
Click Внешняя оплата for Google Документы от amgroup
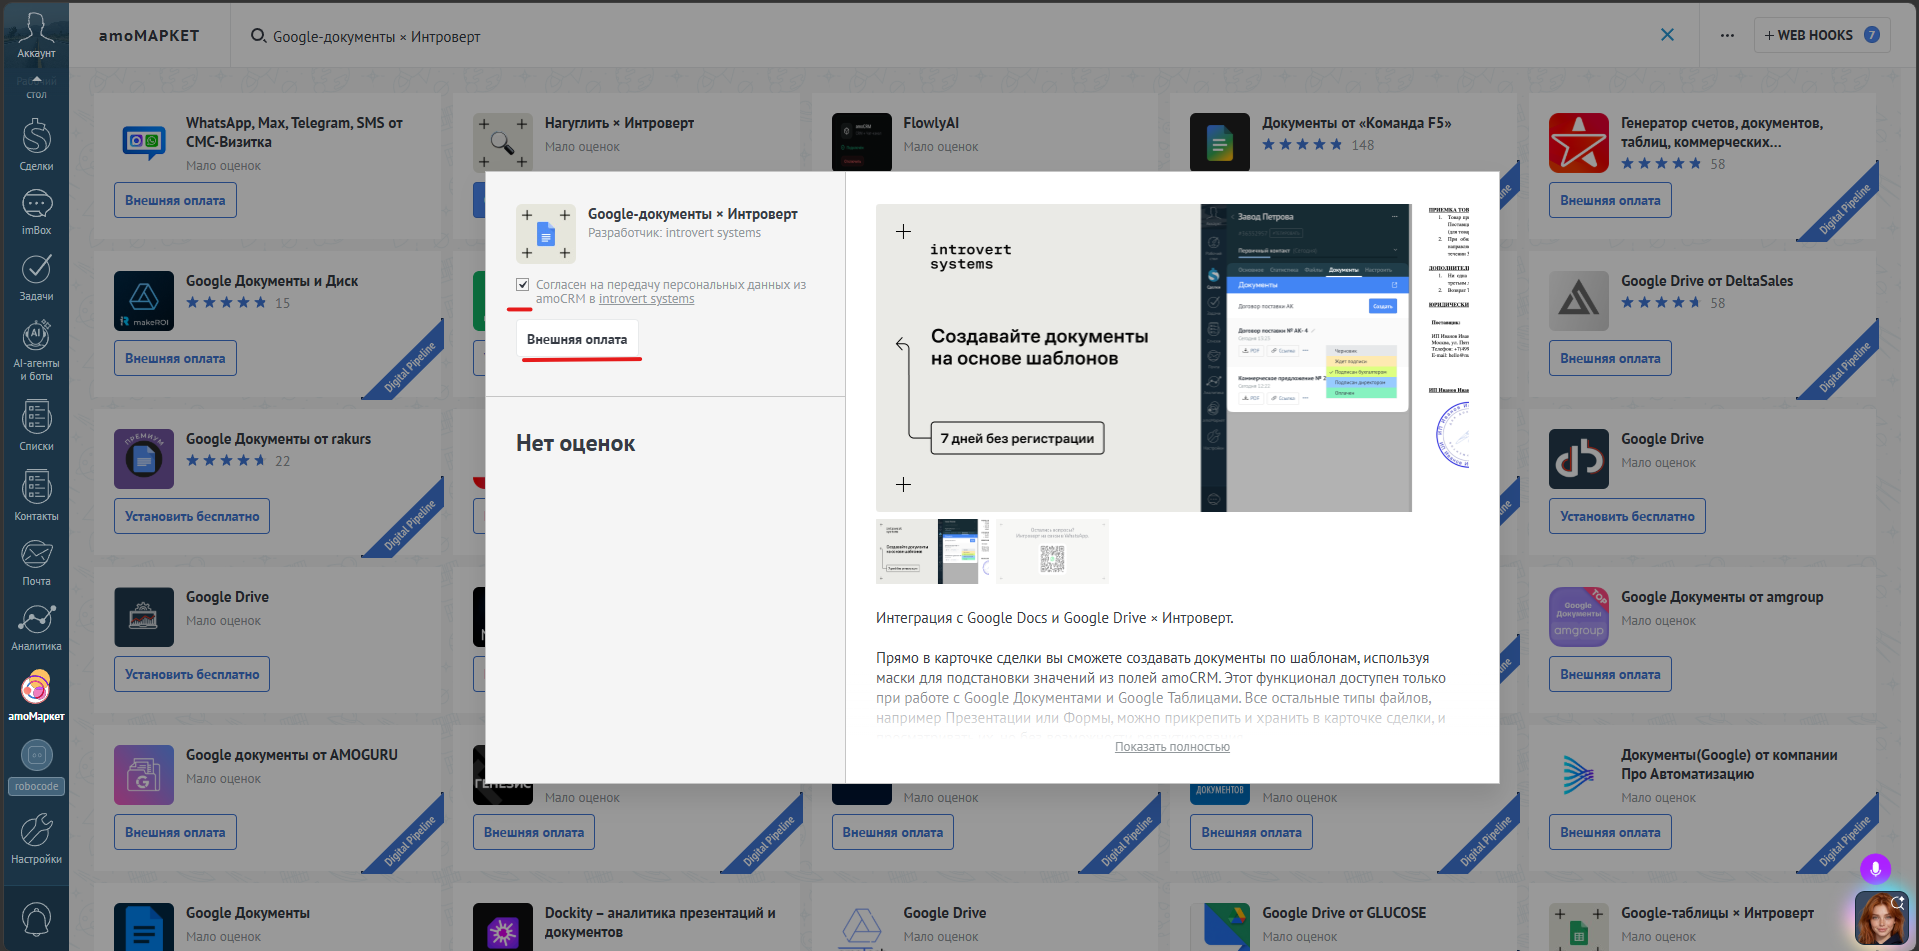1610,674
